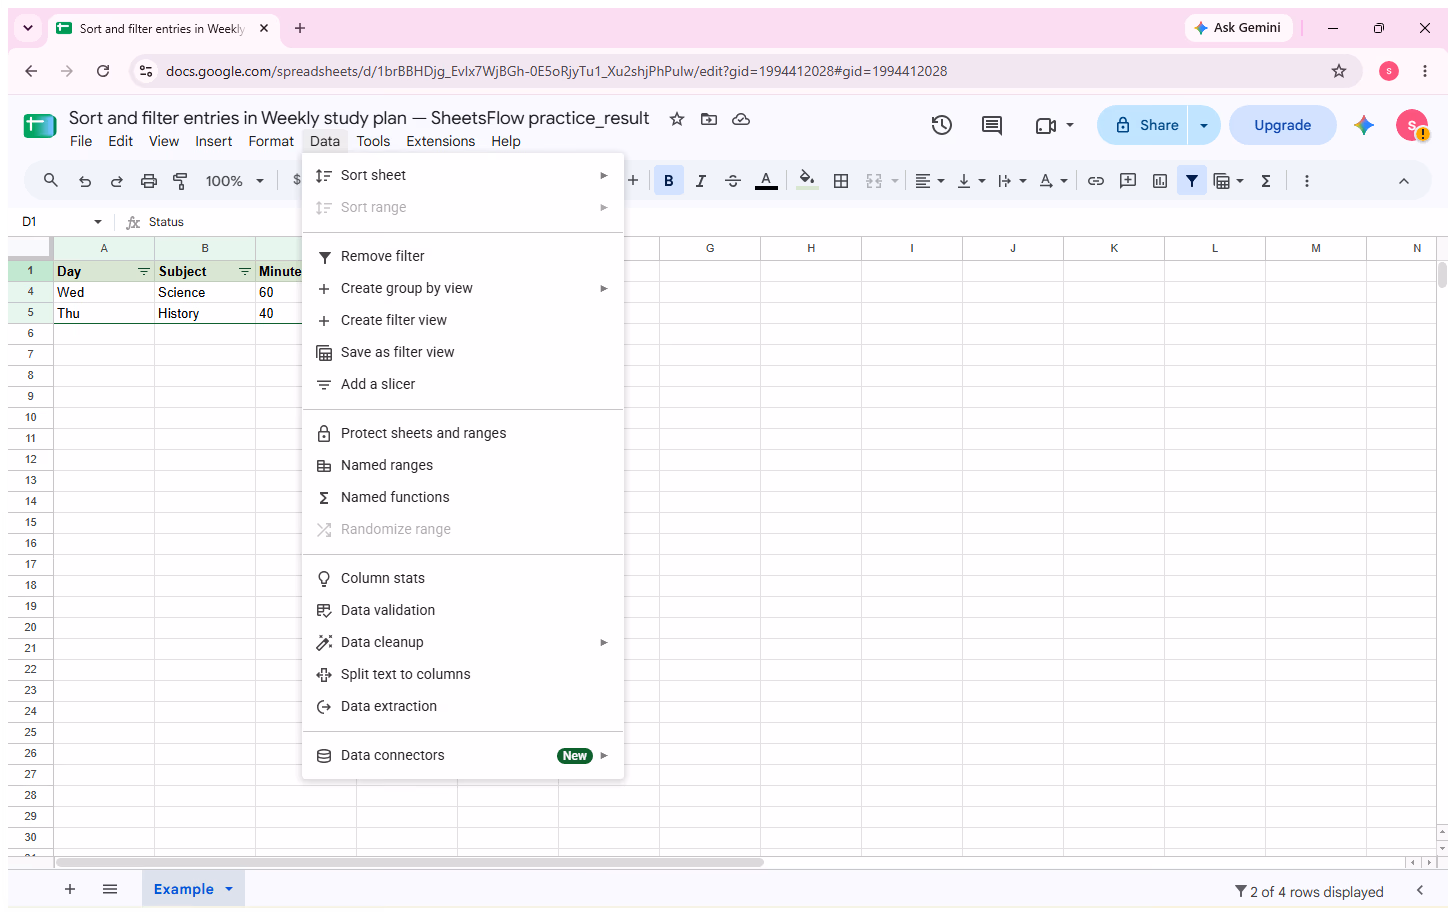Open the Insert menu
Viewport: 1456px width, 916px height.
[x=213, y=141]
